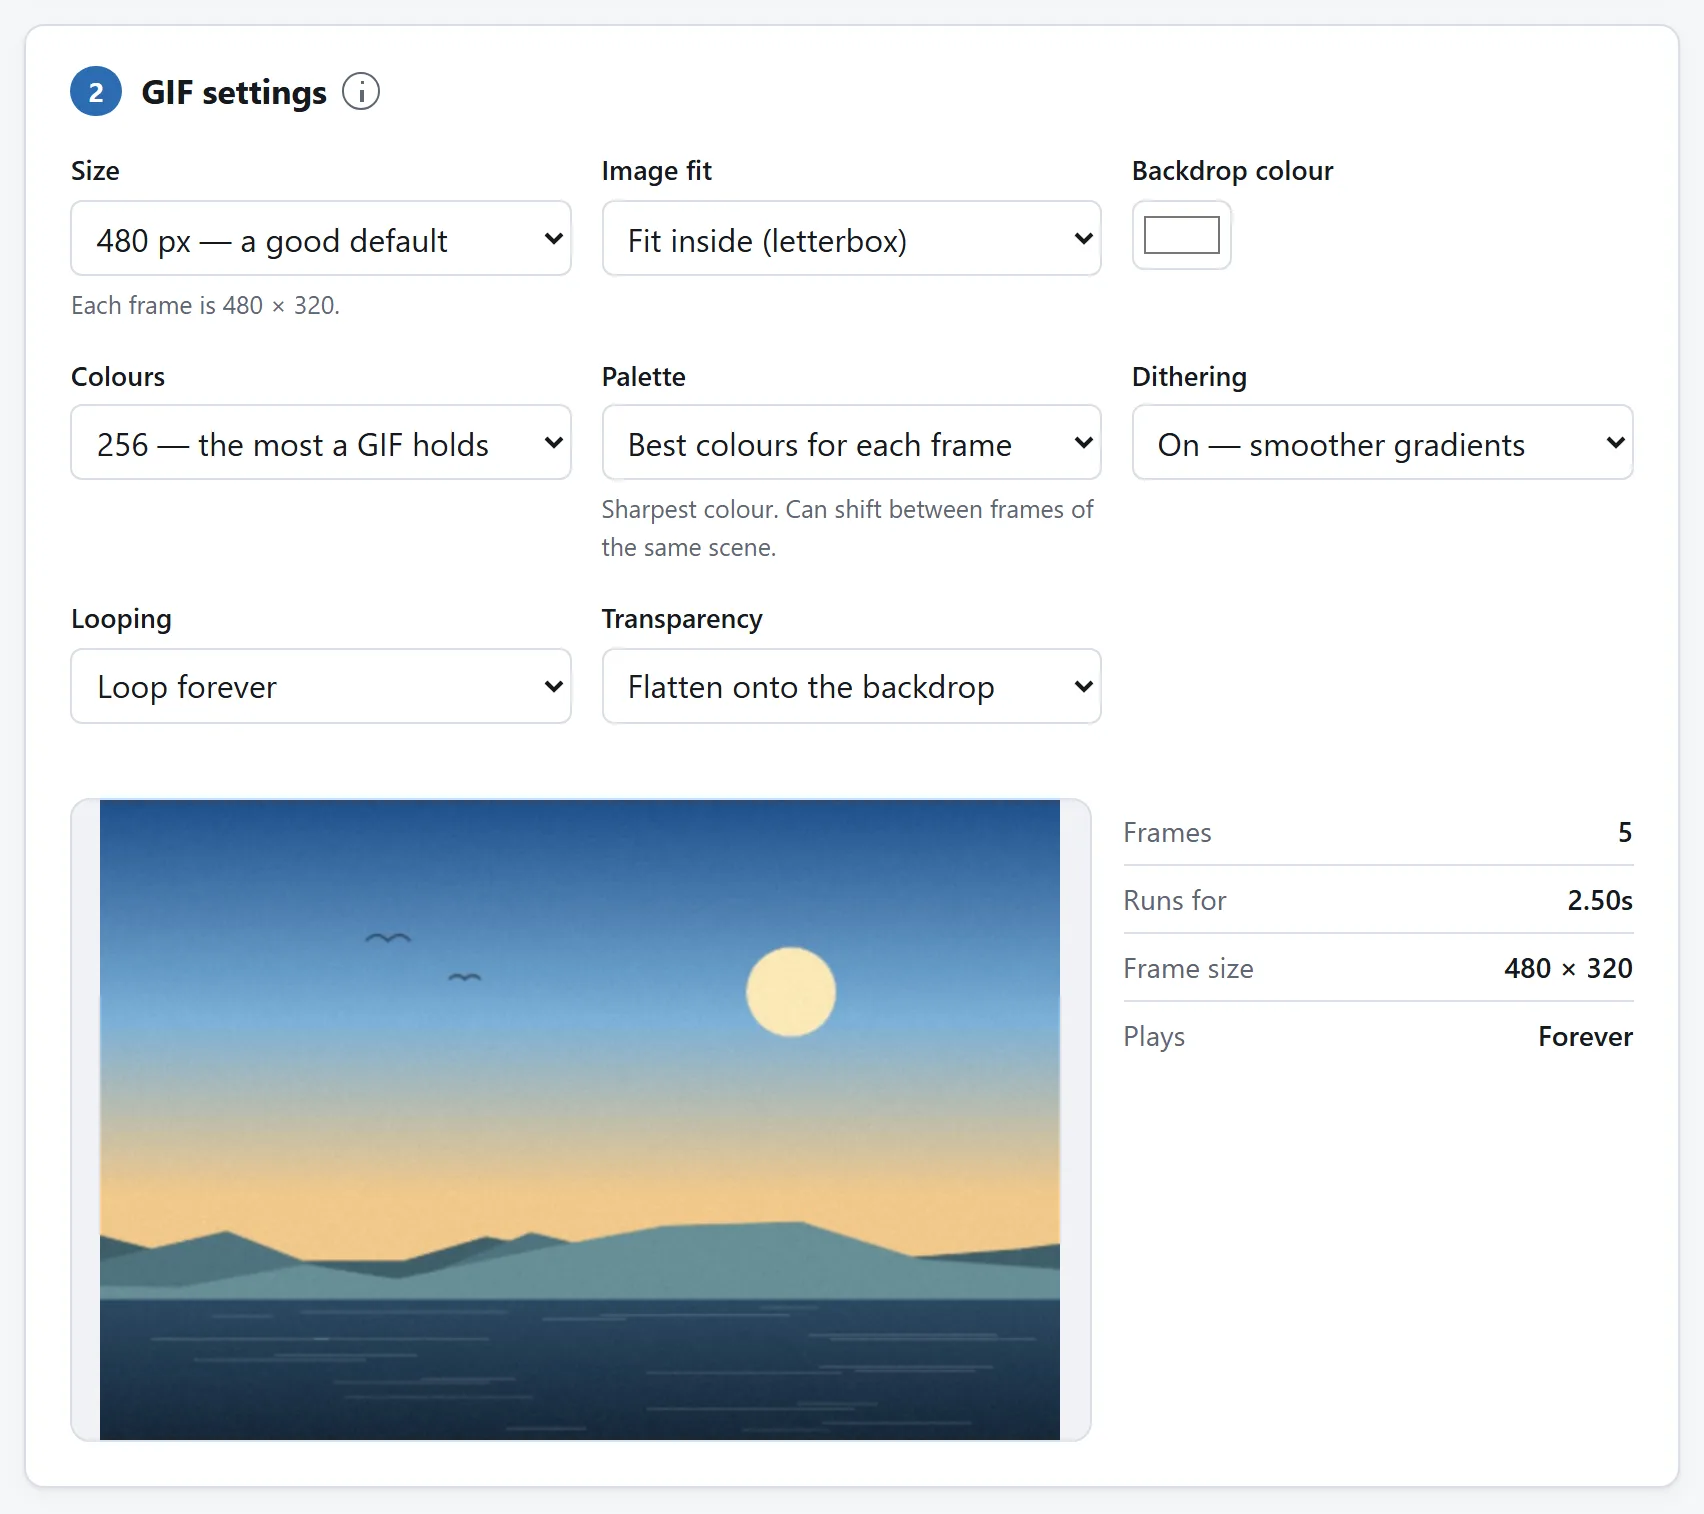Screen dimensions: 1704x1514
Task: Change the Dithering dropdown setting
Action: [1382, 442]
